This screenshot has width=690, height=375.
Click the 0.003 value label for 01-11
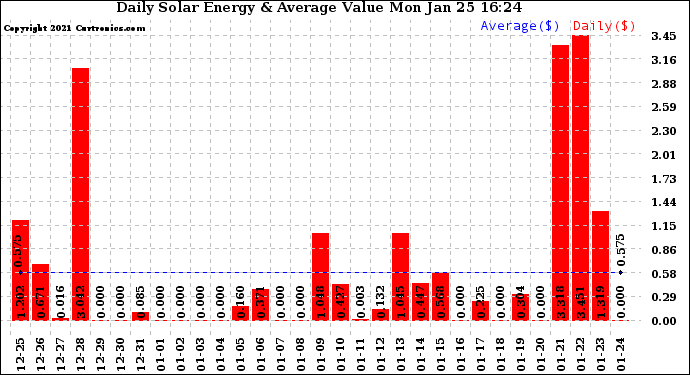pos(360,302)
